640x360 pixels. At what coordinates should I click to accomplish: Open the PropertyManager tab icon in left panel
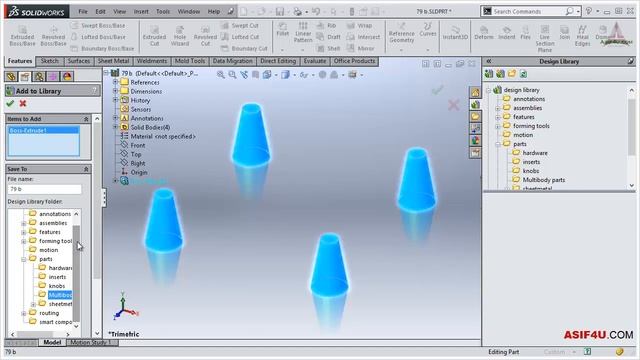pos(25,76)
